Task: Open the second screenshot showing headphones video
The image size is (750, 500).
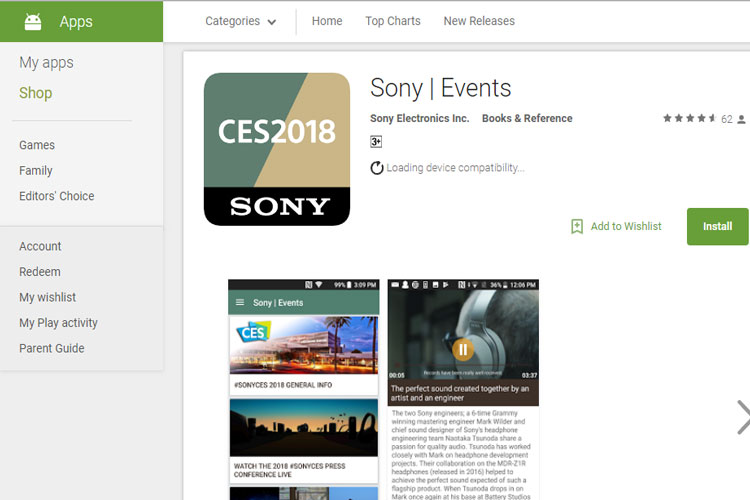Action: pyautogui.click(x=463, y=389)
